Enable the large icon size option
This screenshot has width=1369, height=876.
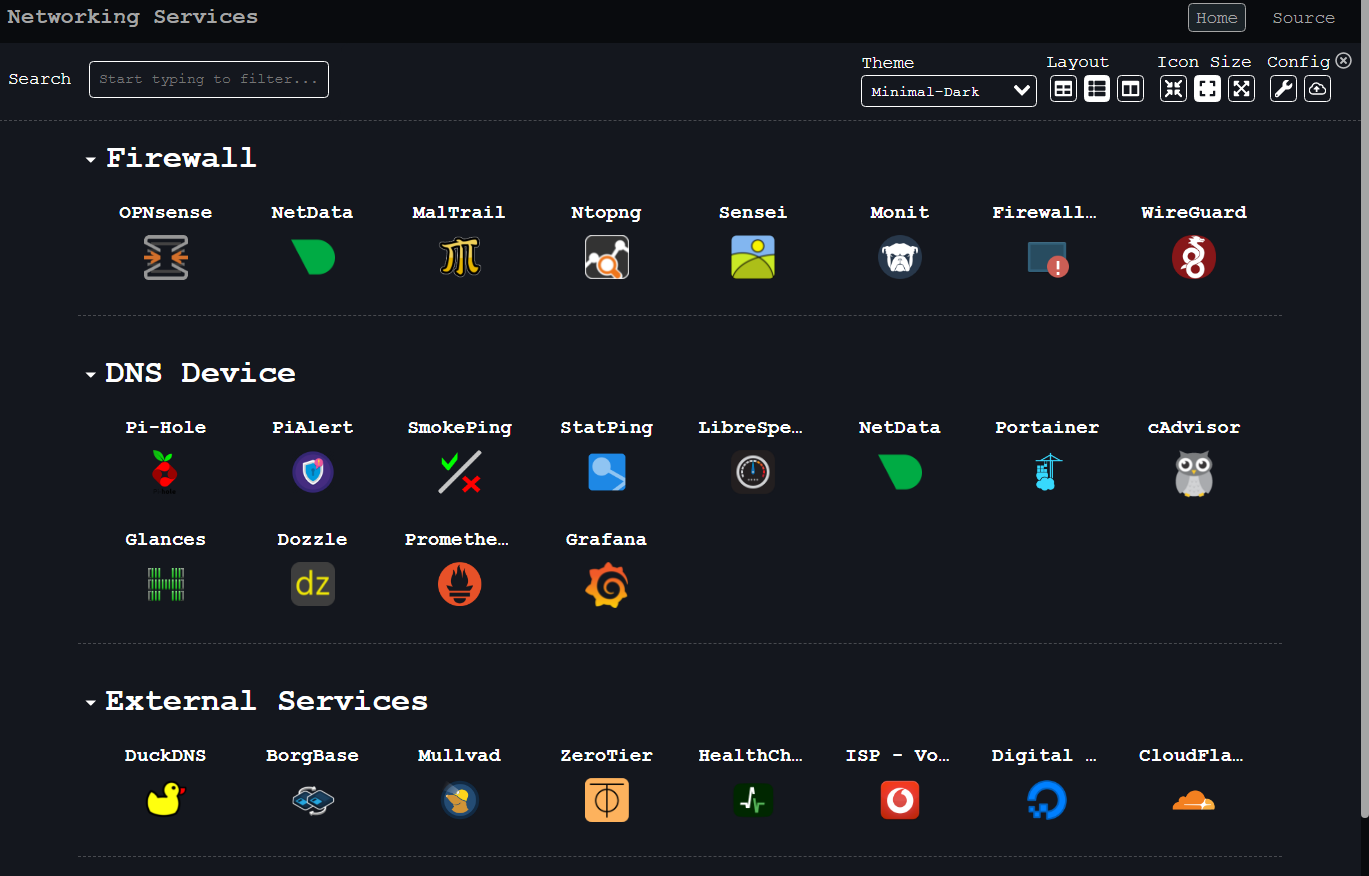pos(1241,88)
